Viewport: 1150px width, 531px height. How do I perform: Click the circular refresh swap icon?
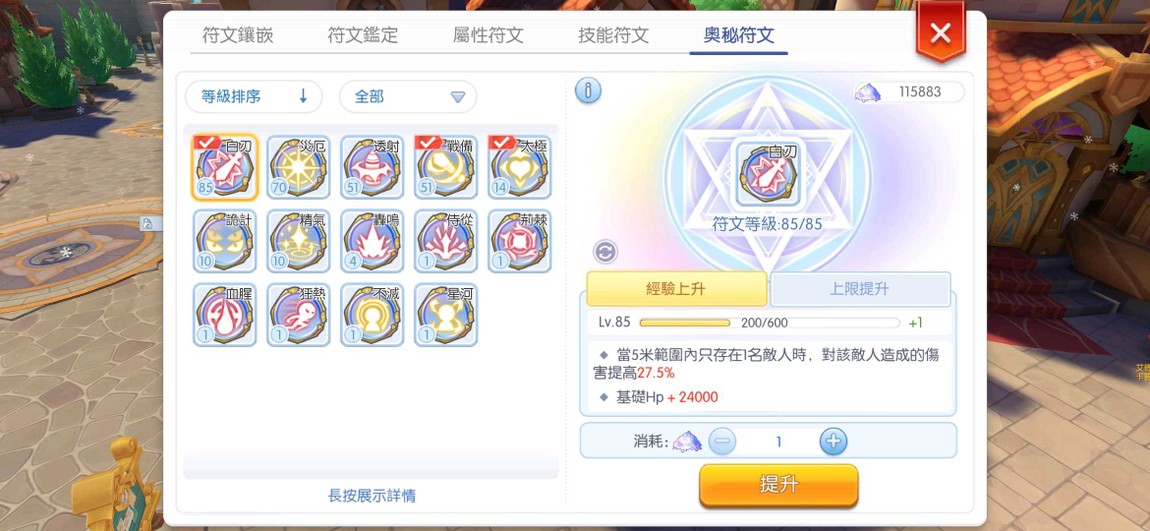(605, 252)
